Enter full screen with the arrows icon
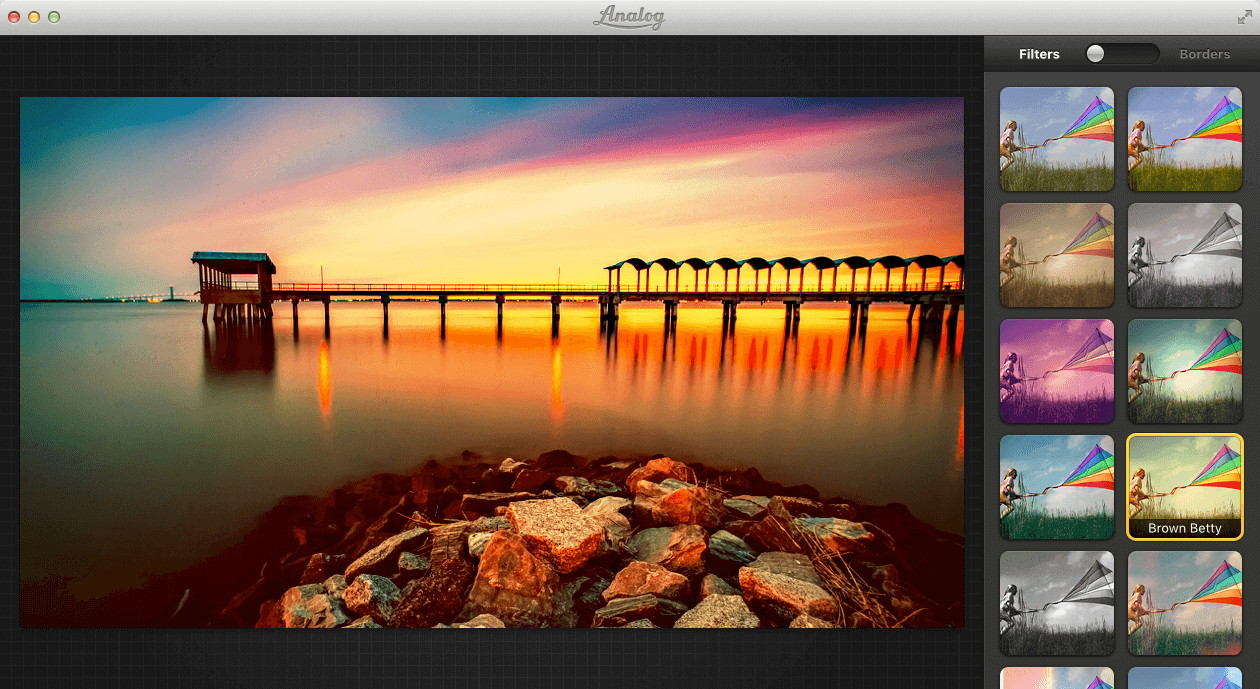 coord(1244,17)
